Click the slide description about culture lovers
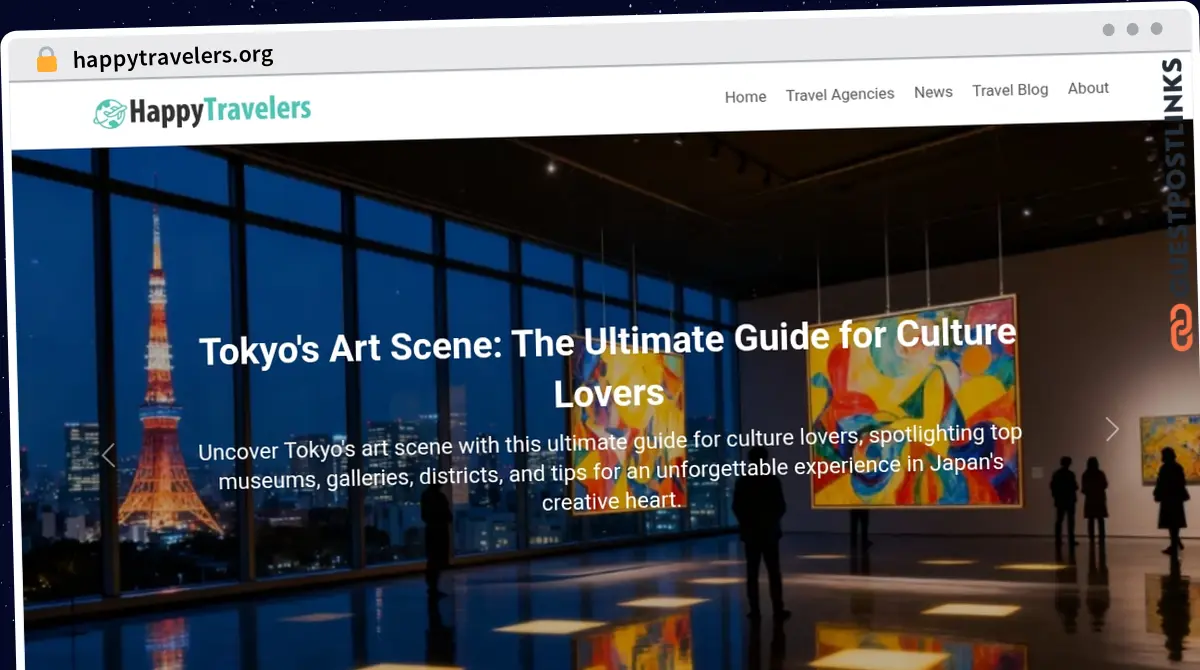1200x670 pixels. 610,467
